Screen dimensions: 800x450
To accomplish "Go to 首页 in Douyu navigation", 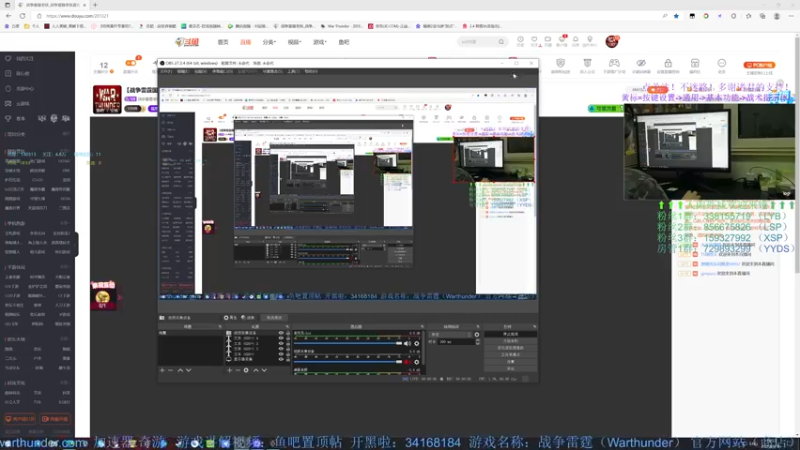I will pos(223,42).
